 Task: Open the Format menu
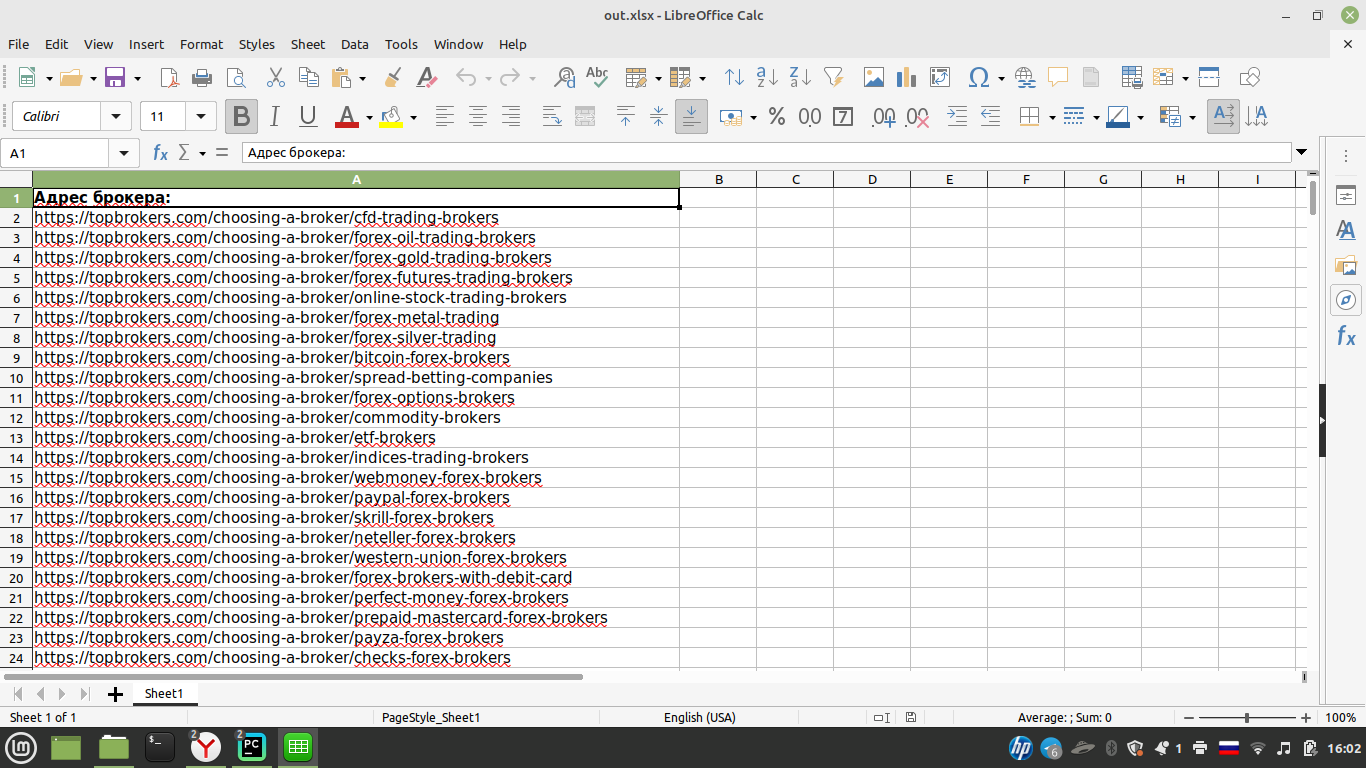(201, 44)
